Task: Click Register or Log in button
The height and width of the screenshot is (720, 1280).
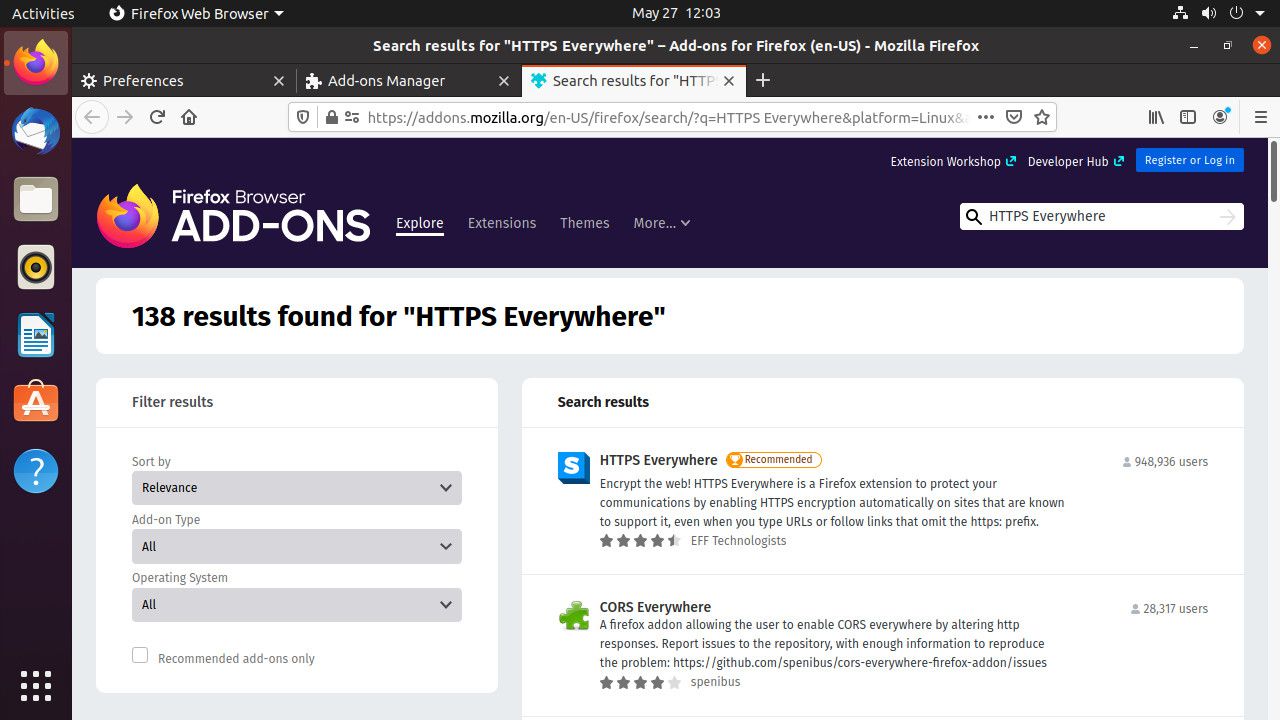Action: [x=1190, y=160]
